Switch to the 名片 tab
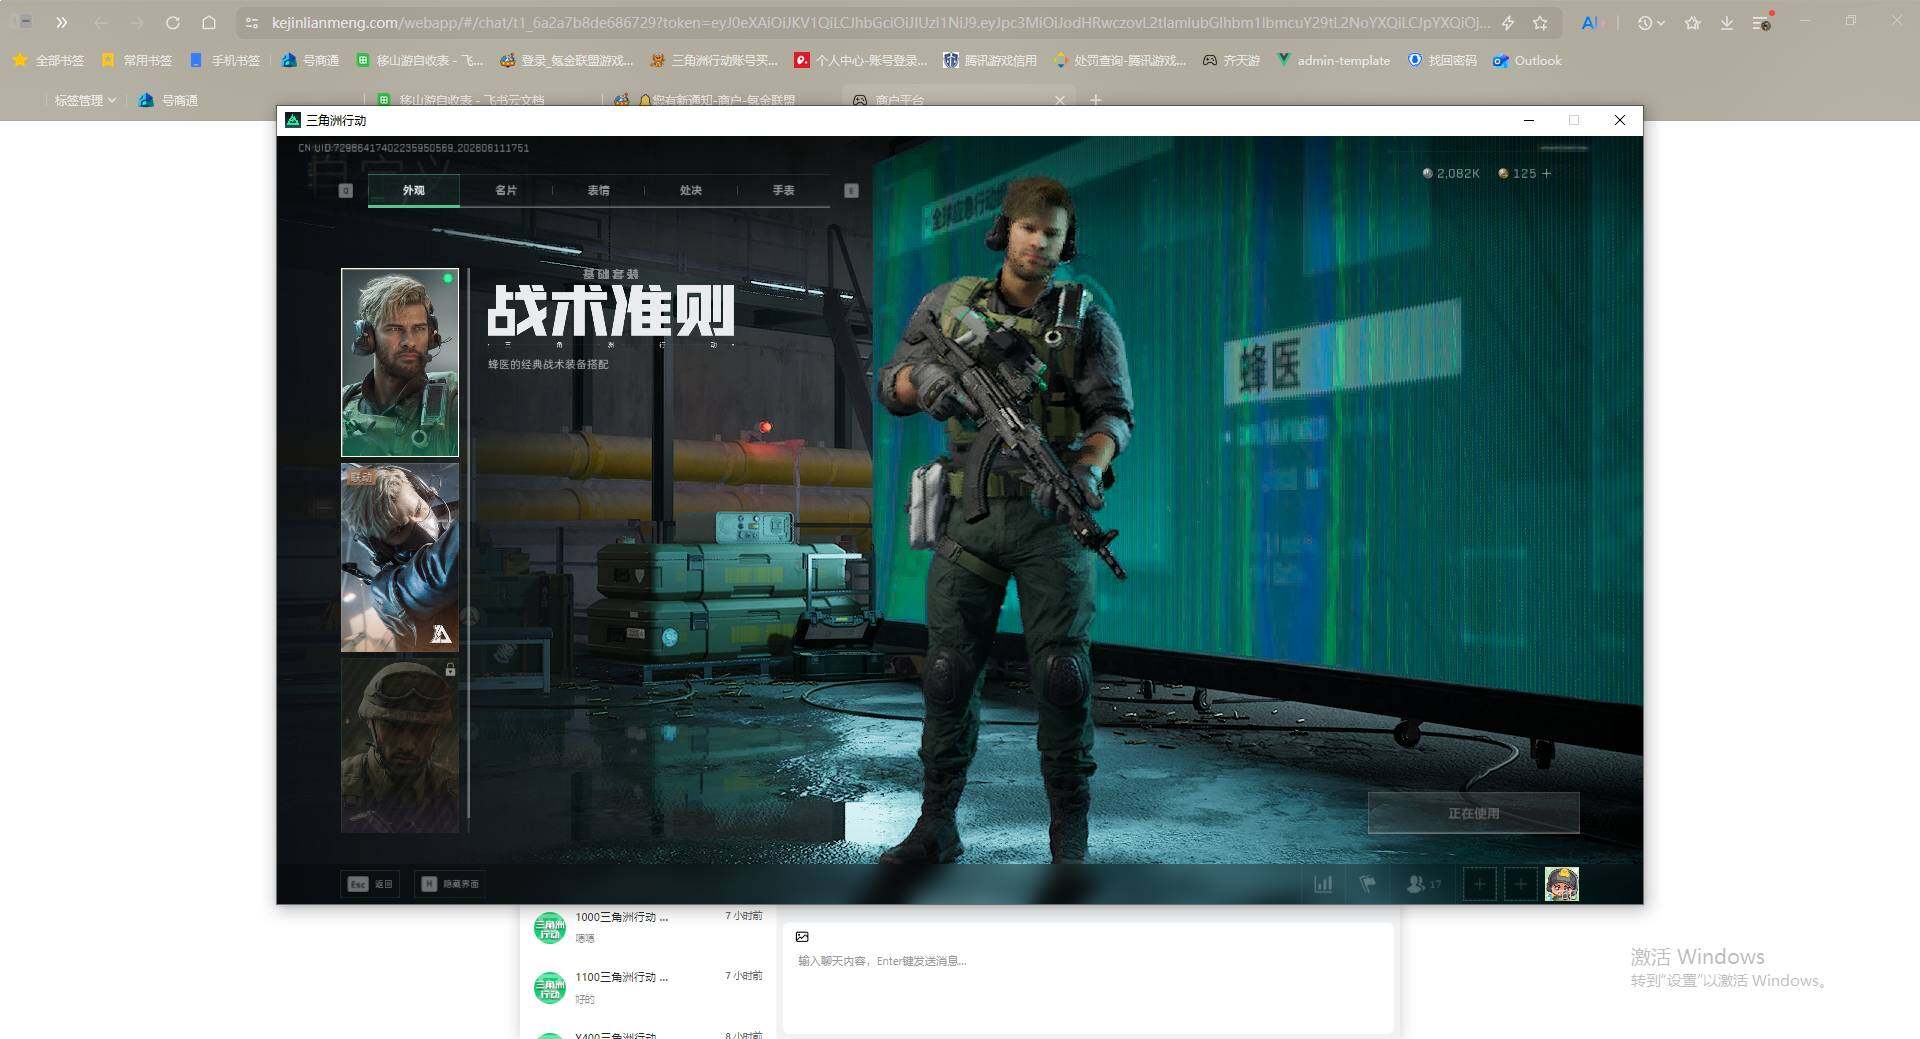Screen dimensions: 1920x1039 [506, 190]
